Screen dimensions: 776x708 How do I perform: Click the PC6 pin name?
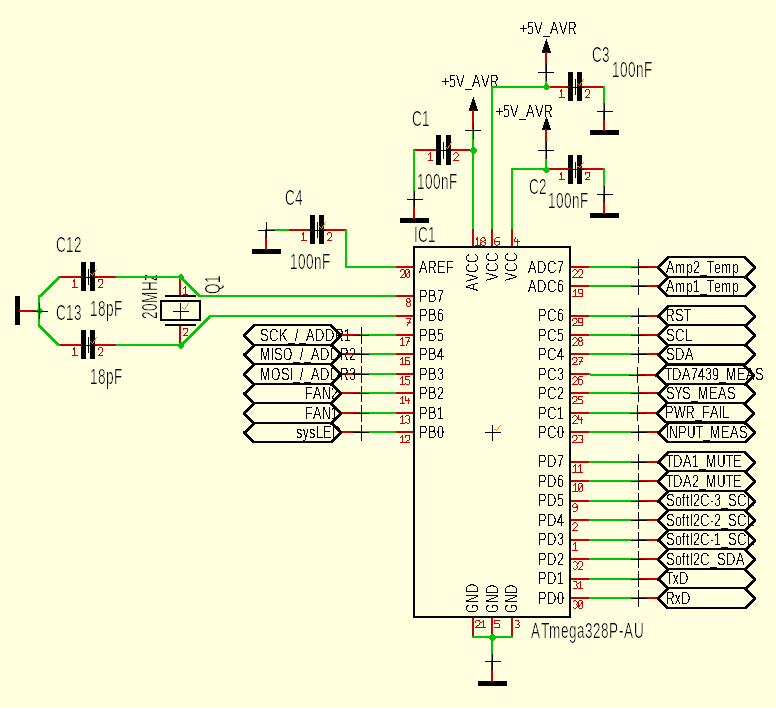(551, 316)
